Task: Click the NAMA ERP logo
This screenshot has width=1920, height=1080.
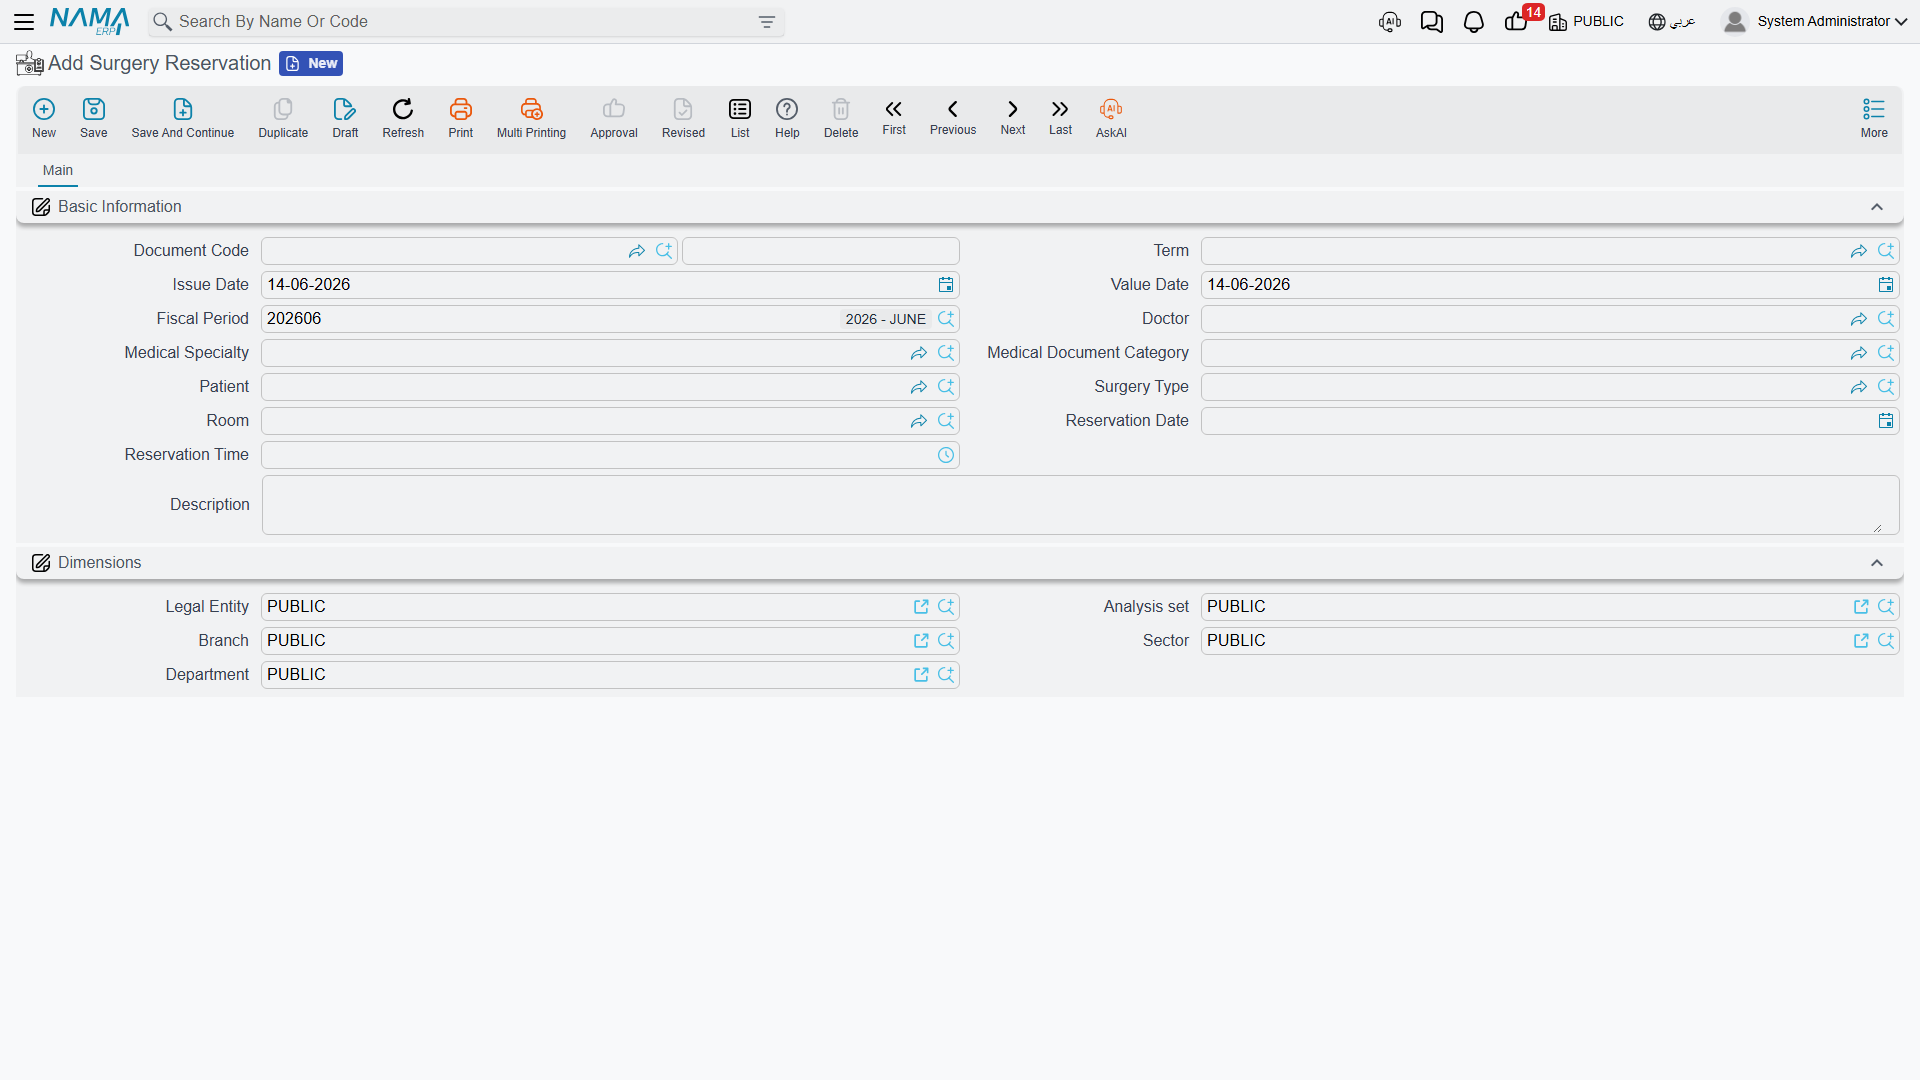Action: coord(90,21)
